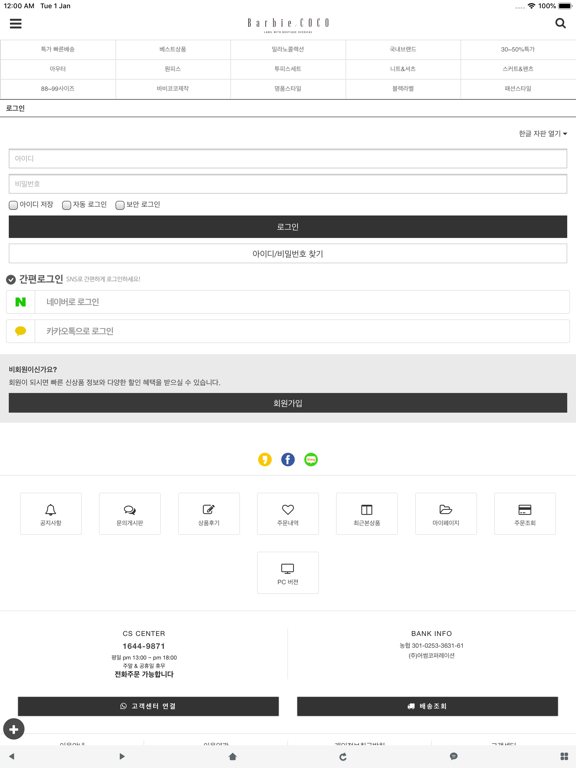
Task: Open 니트&셔츠 category
Action: coord(403,69)
